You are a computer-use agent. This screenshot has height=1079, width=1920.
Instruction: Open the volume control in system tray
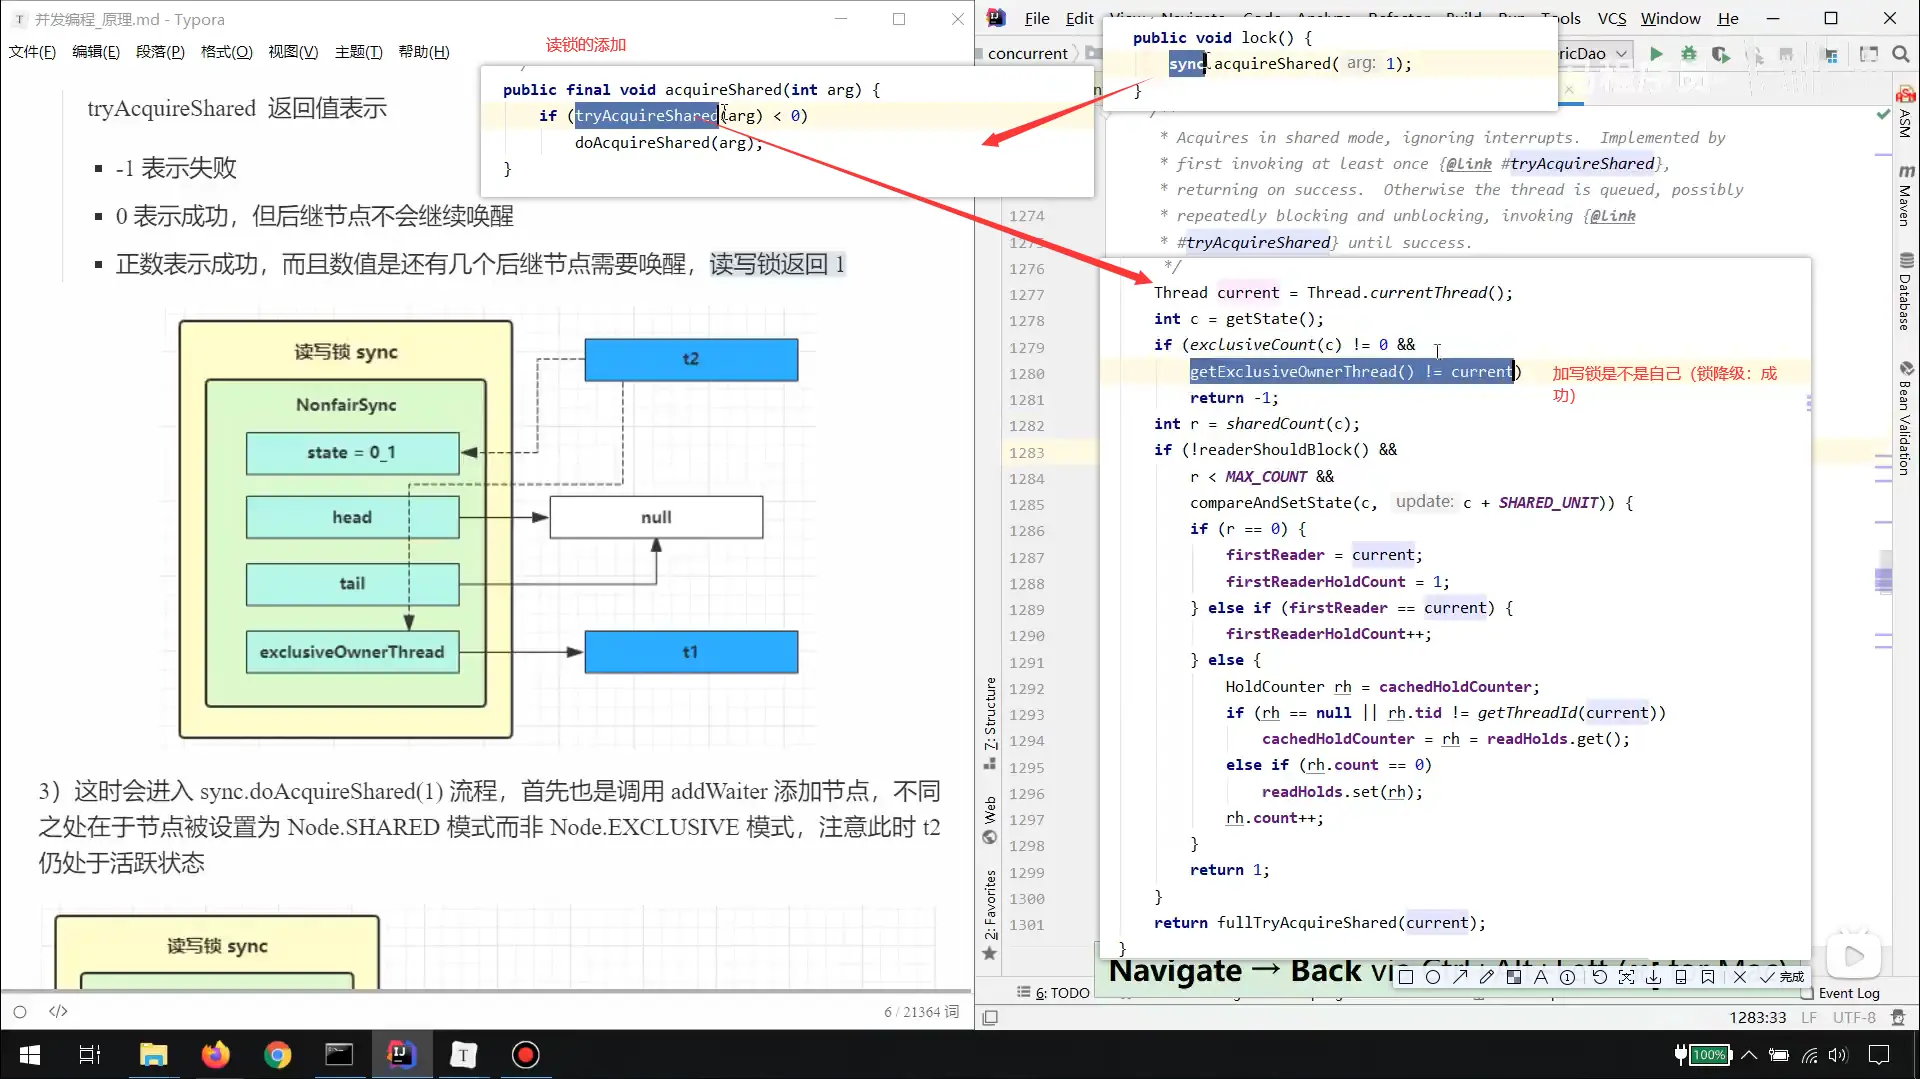[x=1838, y=1055]
